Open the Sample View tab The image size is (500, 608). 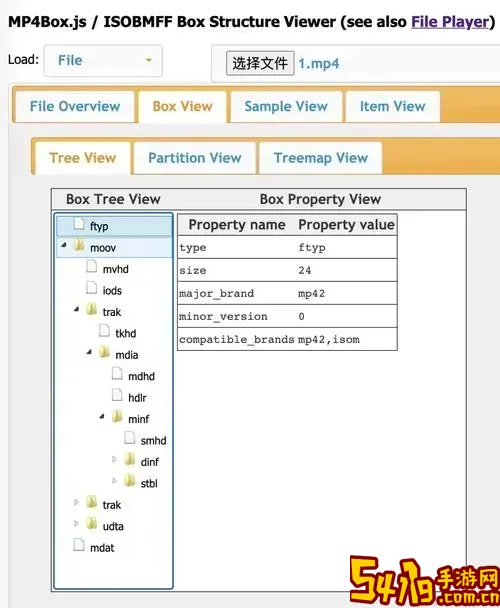point(286,107)
